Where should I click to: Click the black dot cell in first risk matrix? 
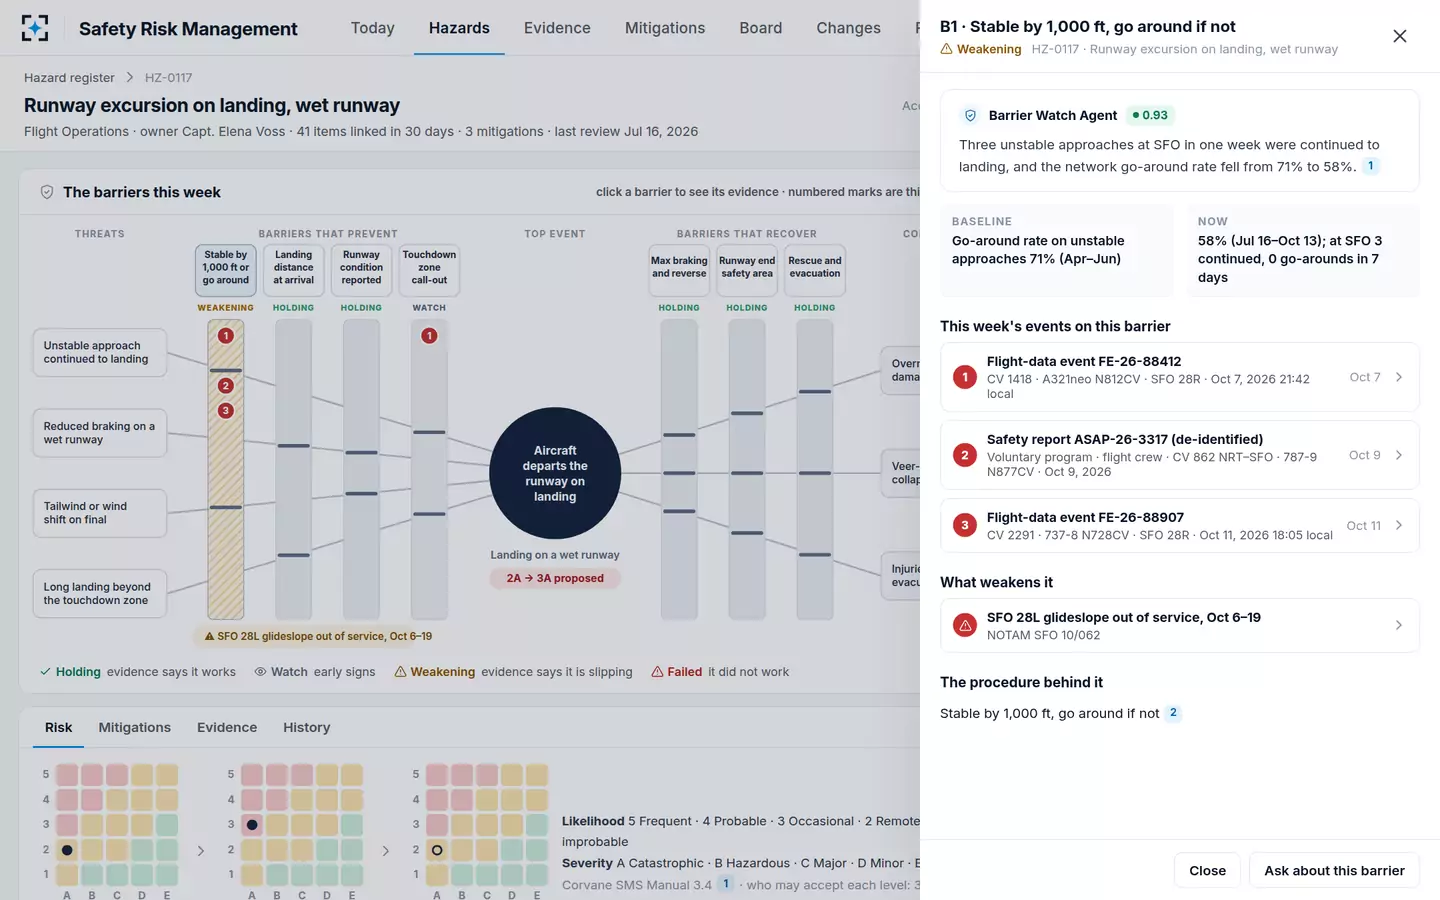[x=67, y=850]
